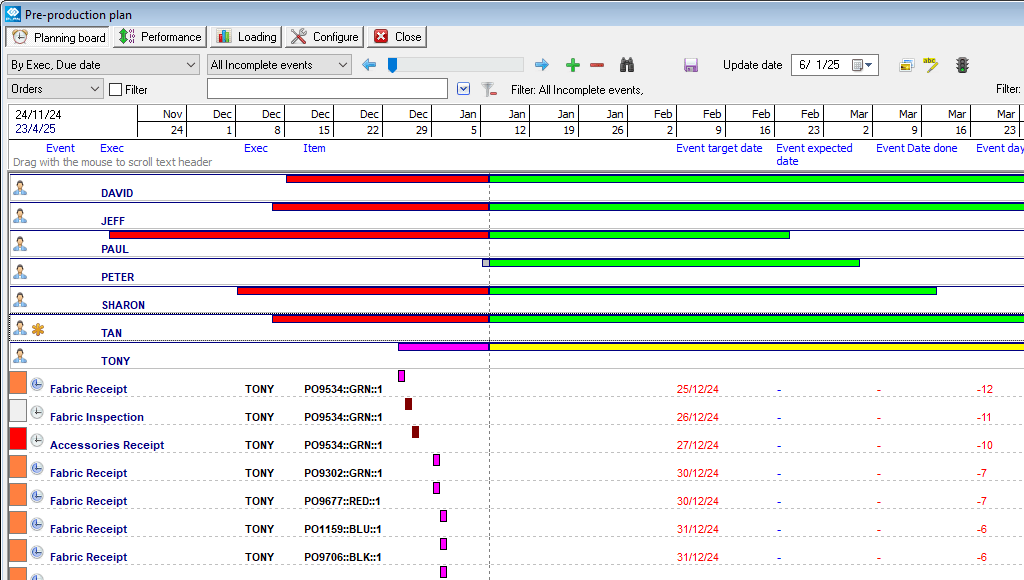The height and width of the screenshot is (580, 1024).
Task: Click the purple save disk icon
Action: 691,65
